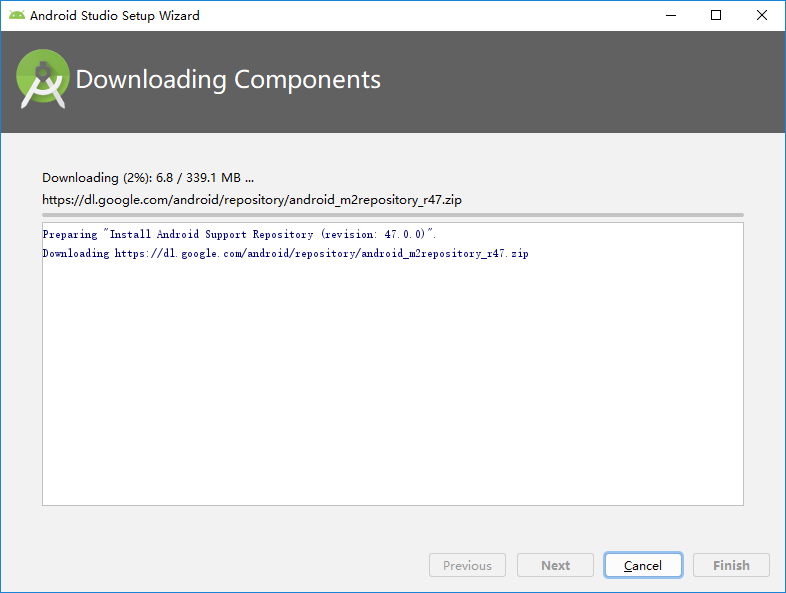
Task: Click the 'Downloading (2%): 6.8 / 339.1 MB' status text
Action: pyautogui.click(x=148, y=177)
